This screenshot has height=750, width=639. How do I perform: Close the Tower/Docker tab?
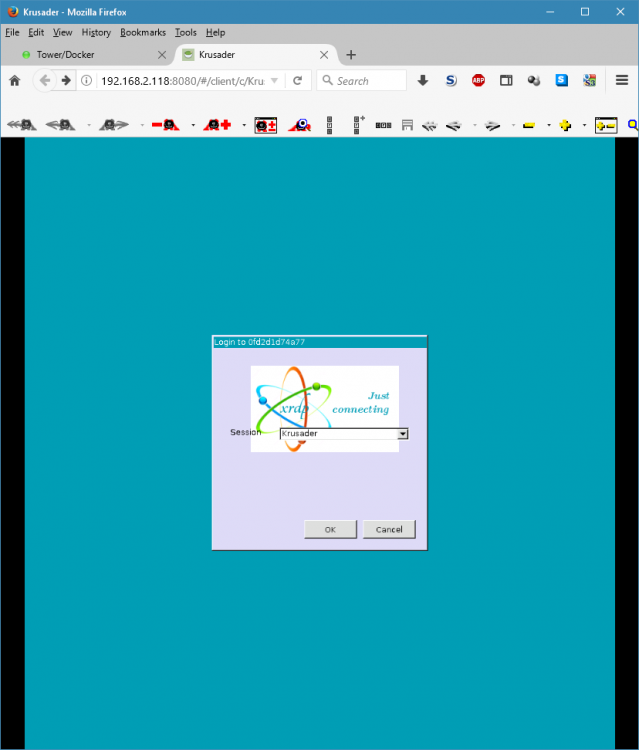point(162,55)
